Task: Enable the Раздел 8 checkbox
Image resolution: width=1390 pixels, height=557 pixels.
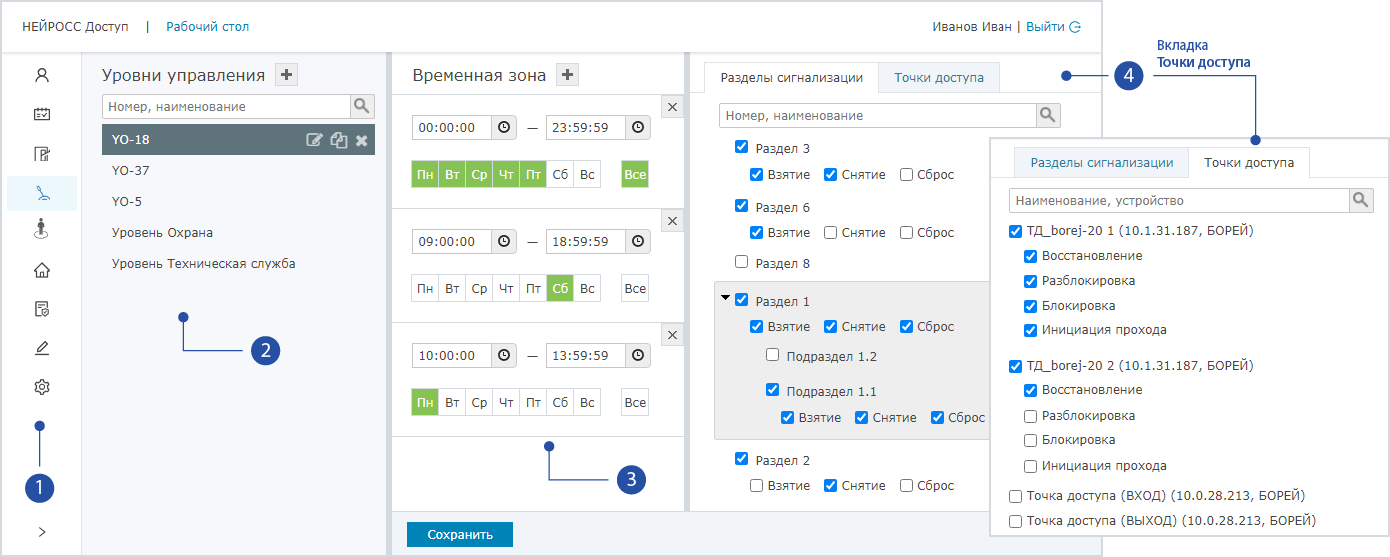Action: click(x=741, y=262)
